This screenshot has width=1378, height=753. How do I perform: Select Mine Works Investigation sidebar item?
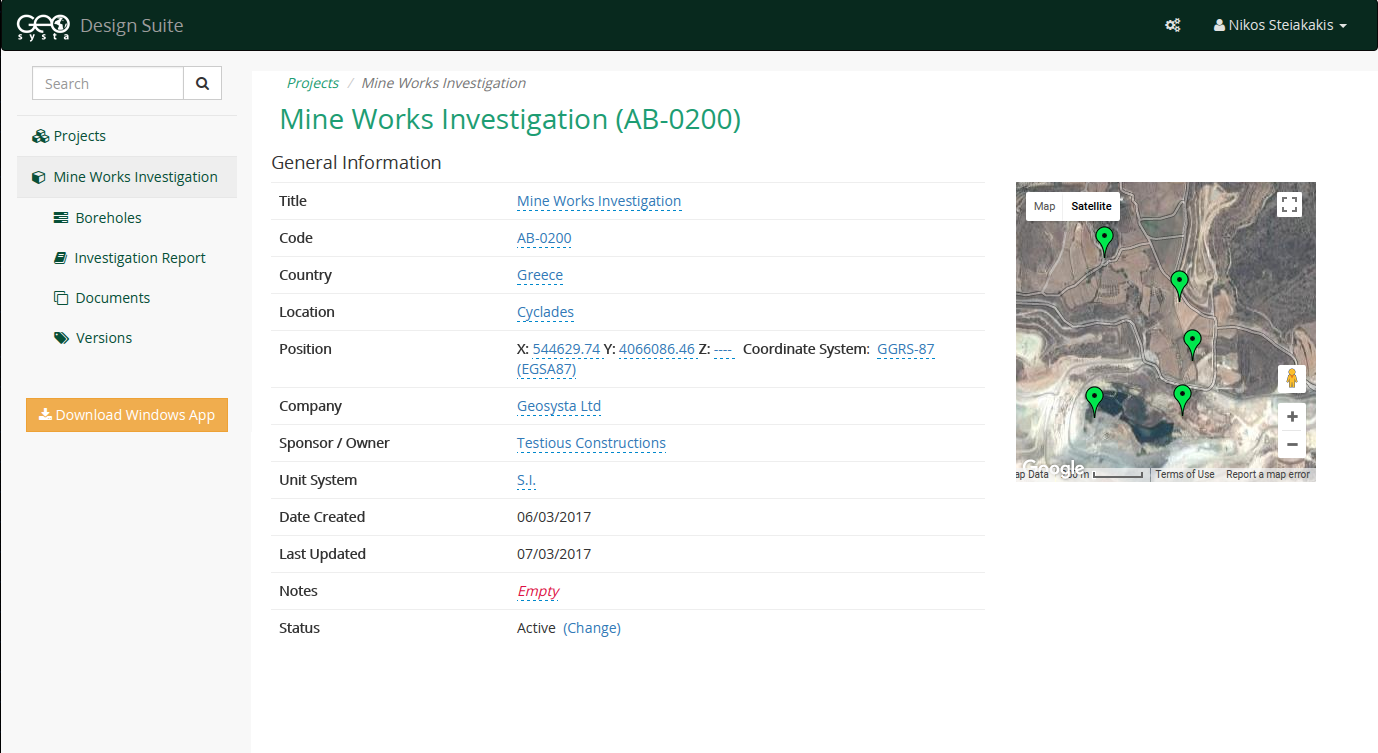click(x=127, y=177)
